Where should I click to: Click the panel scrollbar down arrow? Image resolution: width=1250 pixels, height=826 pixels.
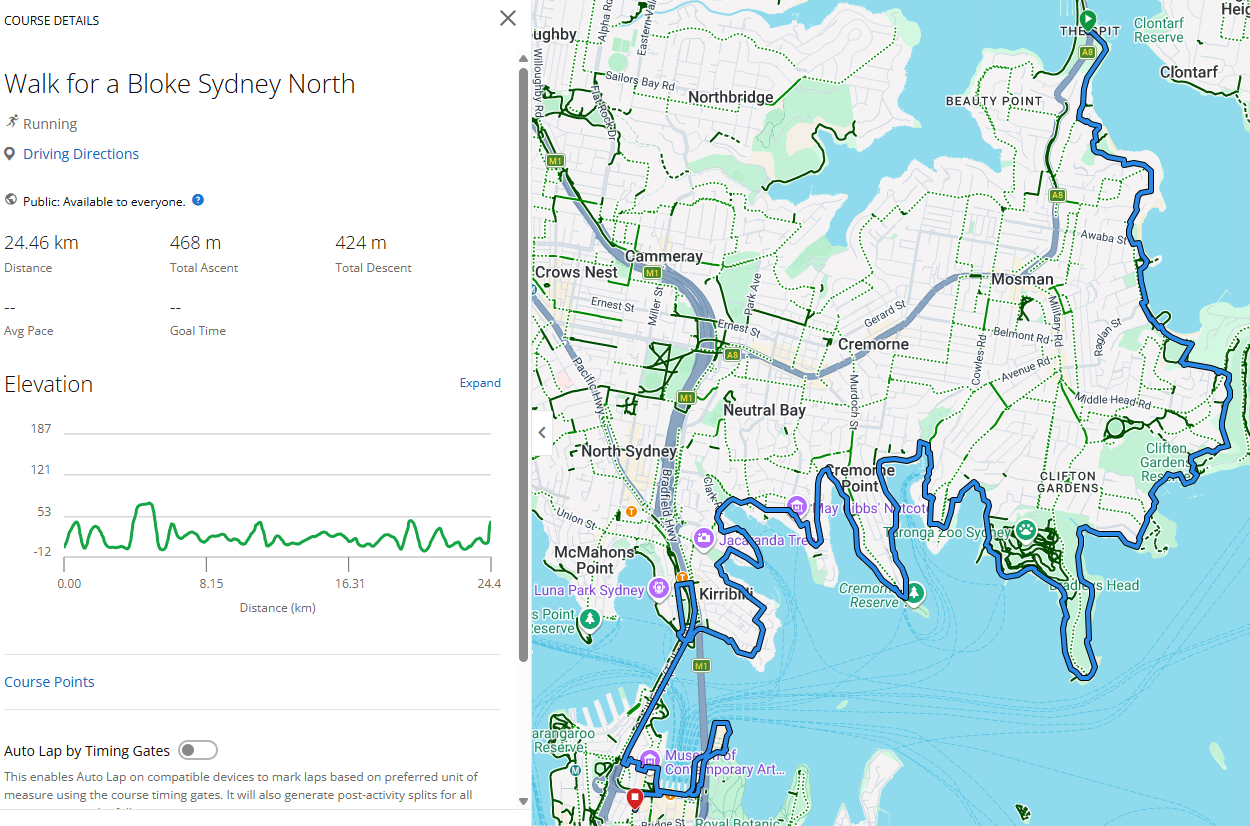523,801
